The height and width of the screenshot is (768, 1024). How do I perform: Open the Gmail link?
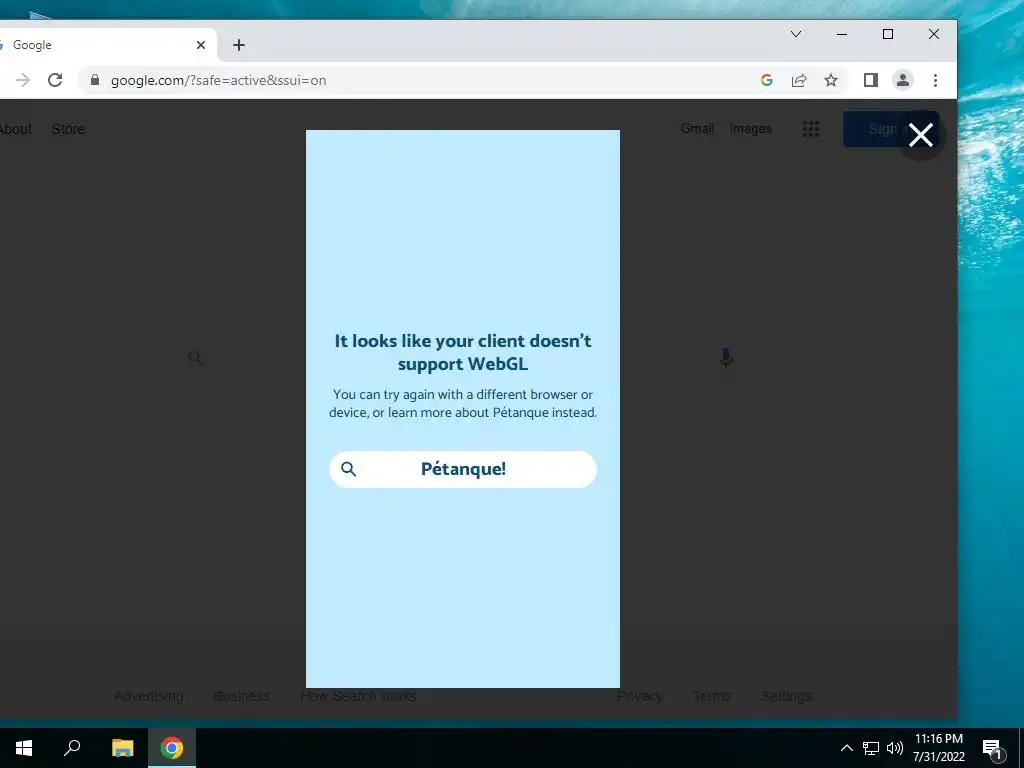click(x=697, y=129)
